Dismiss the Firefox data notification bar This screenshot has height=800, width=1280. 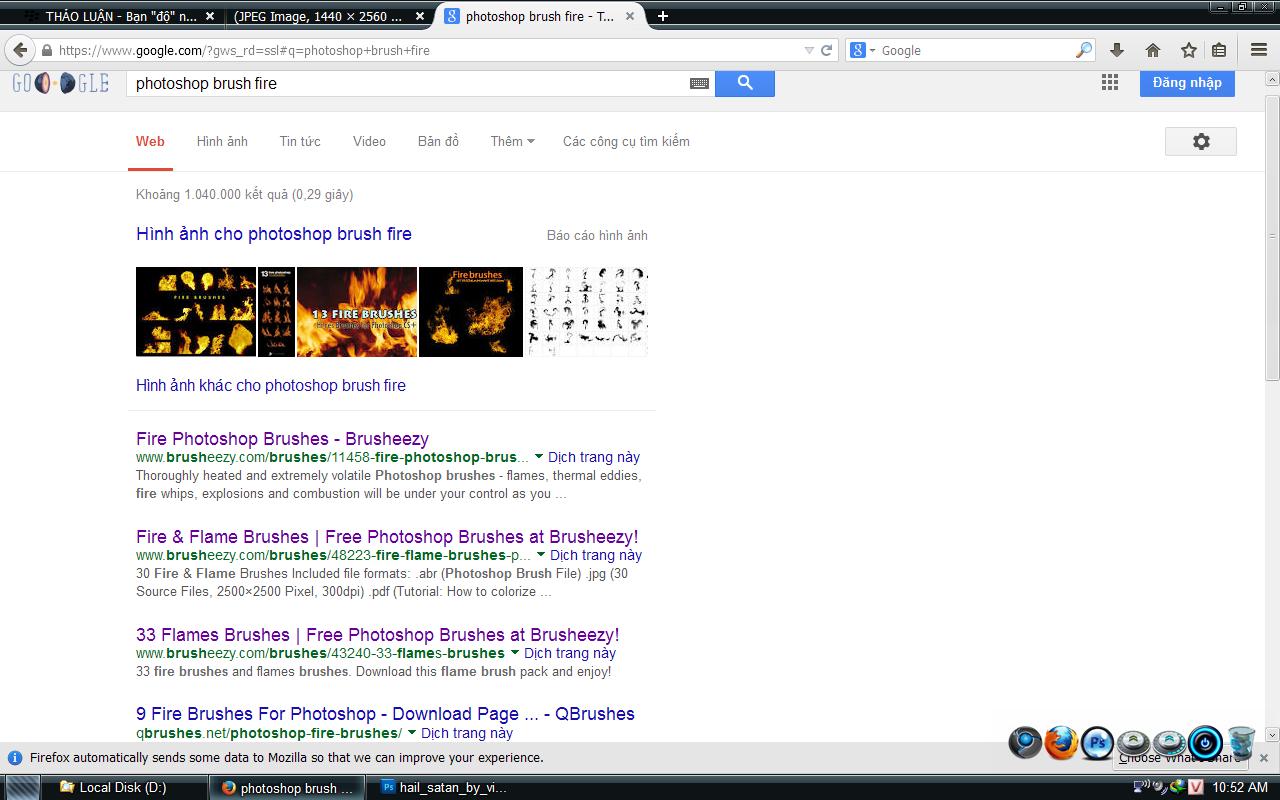[x=1263, y=758]
